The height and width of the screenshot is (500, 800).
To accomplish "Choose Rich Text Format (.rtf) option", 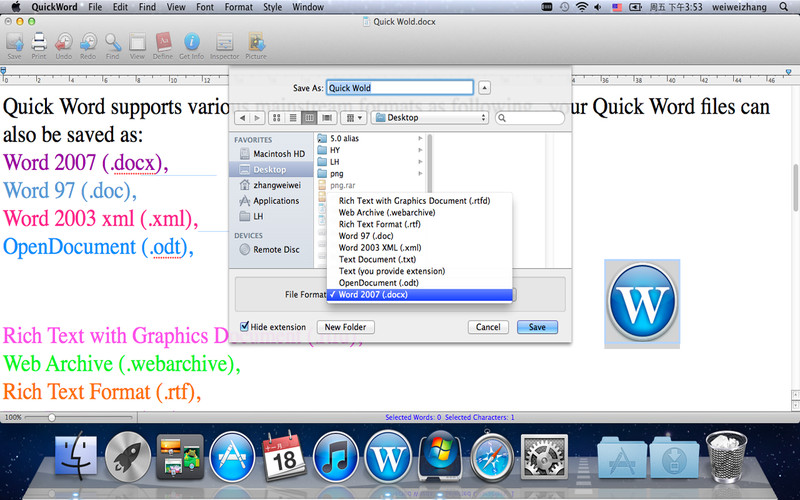I will [419, 224].
